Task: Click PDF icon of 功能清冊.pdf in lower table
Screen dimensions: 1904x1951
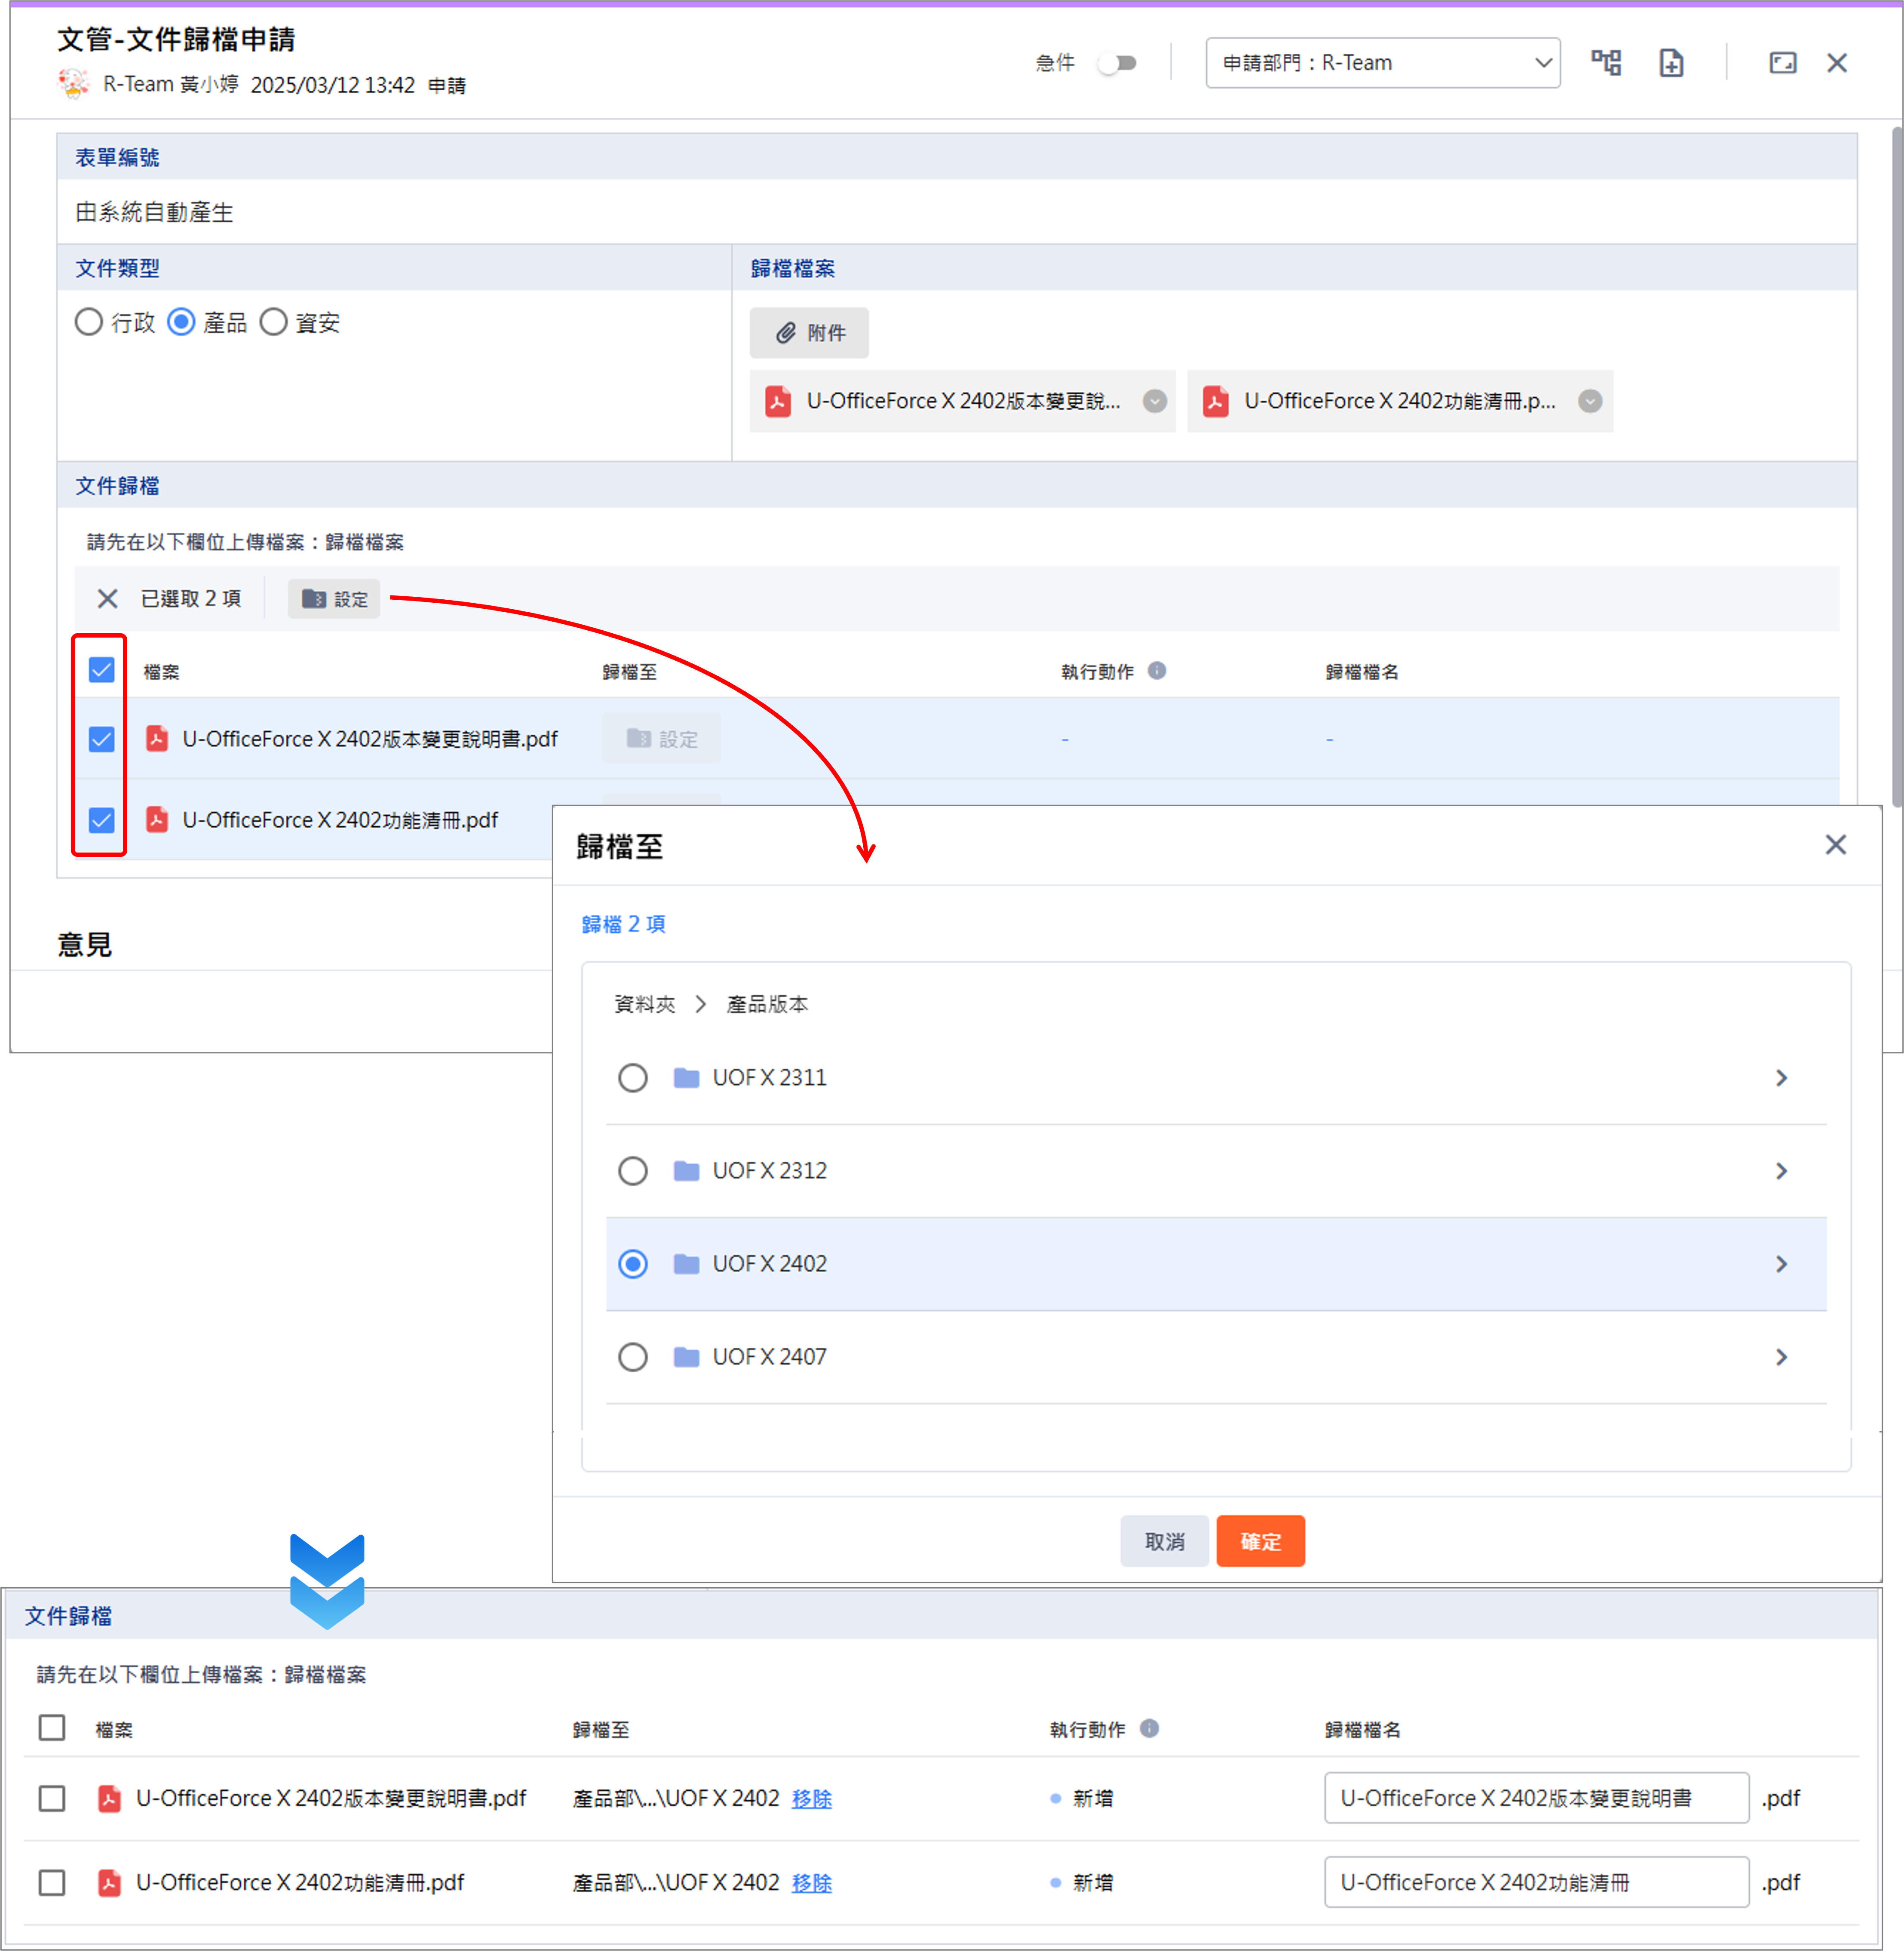Action: 110,1882
